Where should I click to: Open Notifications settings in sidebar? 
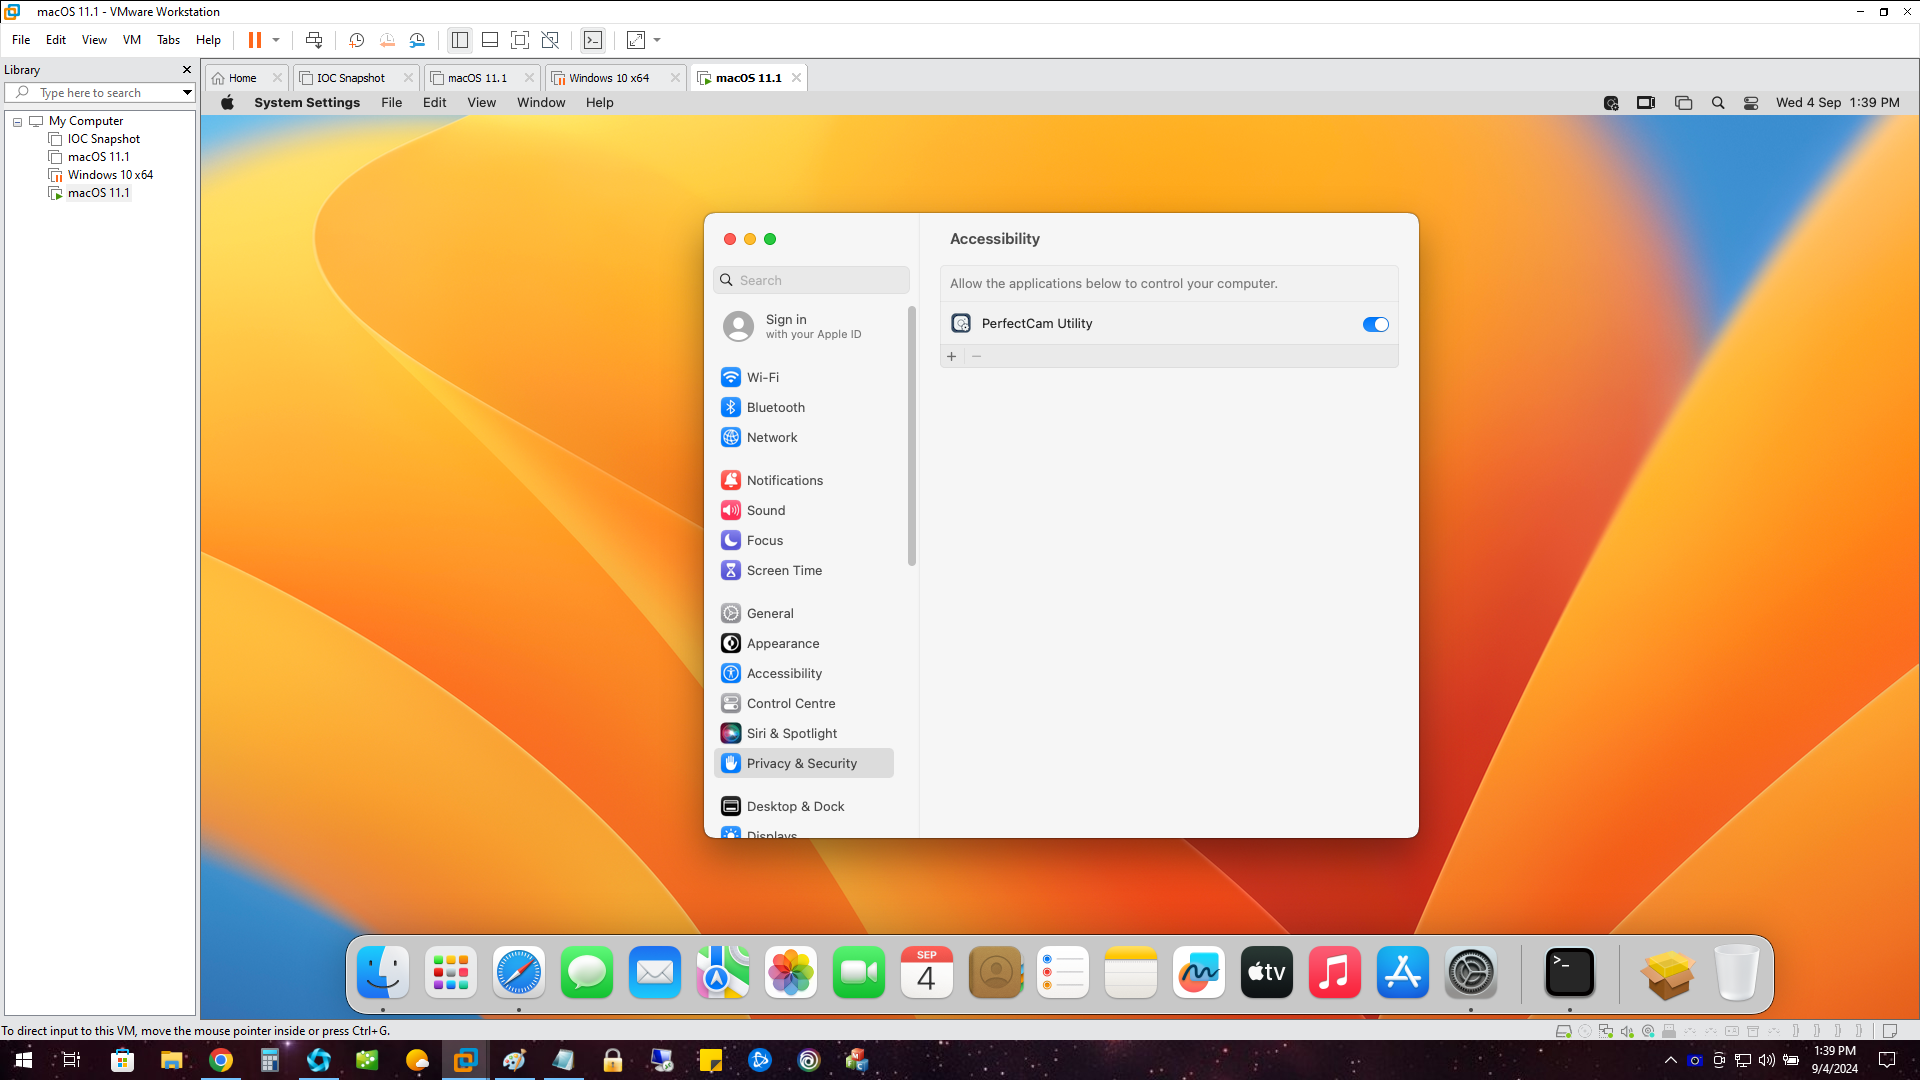point(805,480)
